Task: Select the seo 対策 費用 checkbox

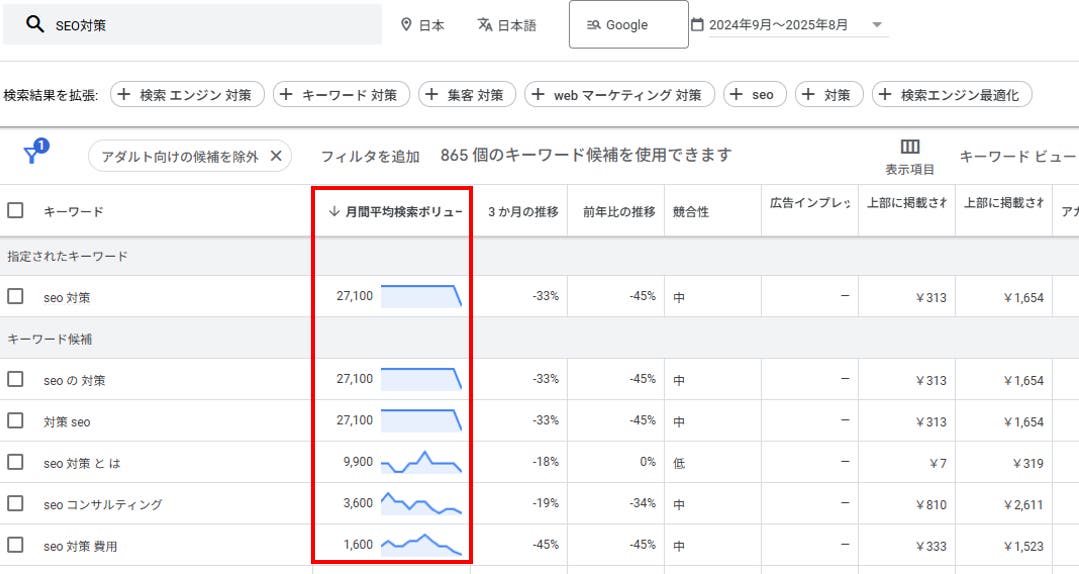Action: [15, 545]
